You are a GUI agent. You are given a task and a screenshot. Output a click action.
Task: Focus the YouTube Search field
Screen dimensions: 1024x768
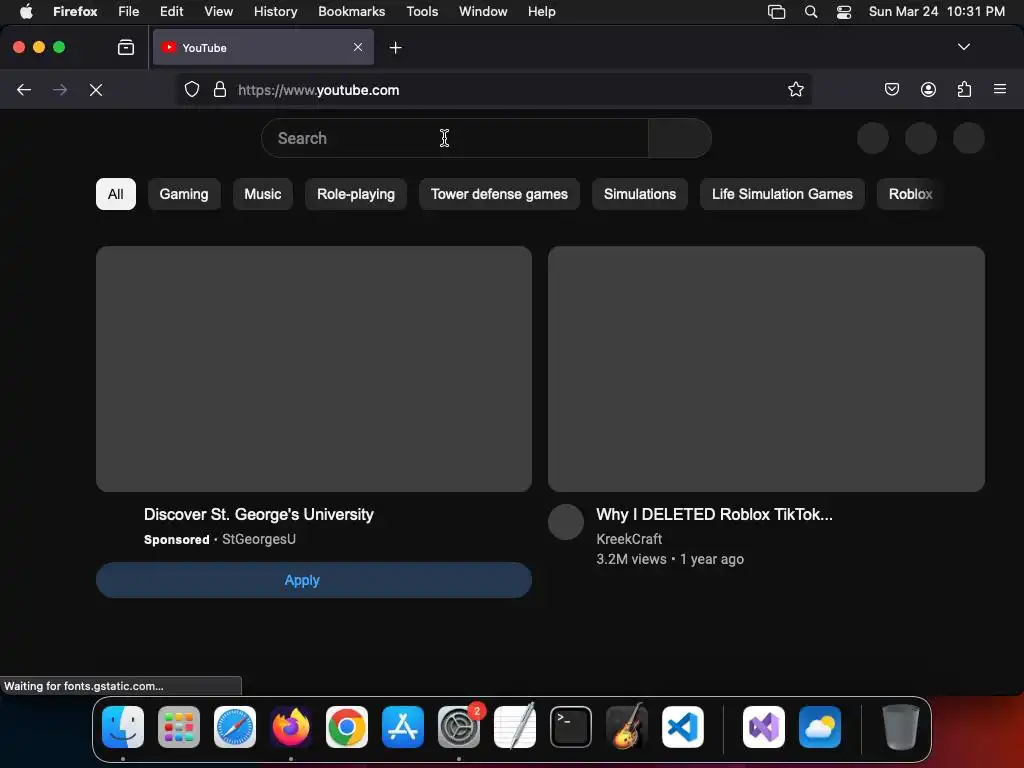[455, 138]
